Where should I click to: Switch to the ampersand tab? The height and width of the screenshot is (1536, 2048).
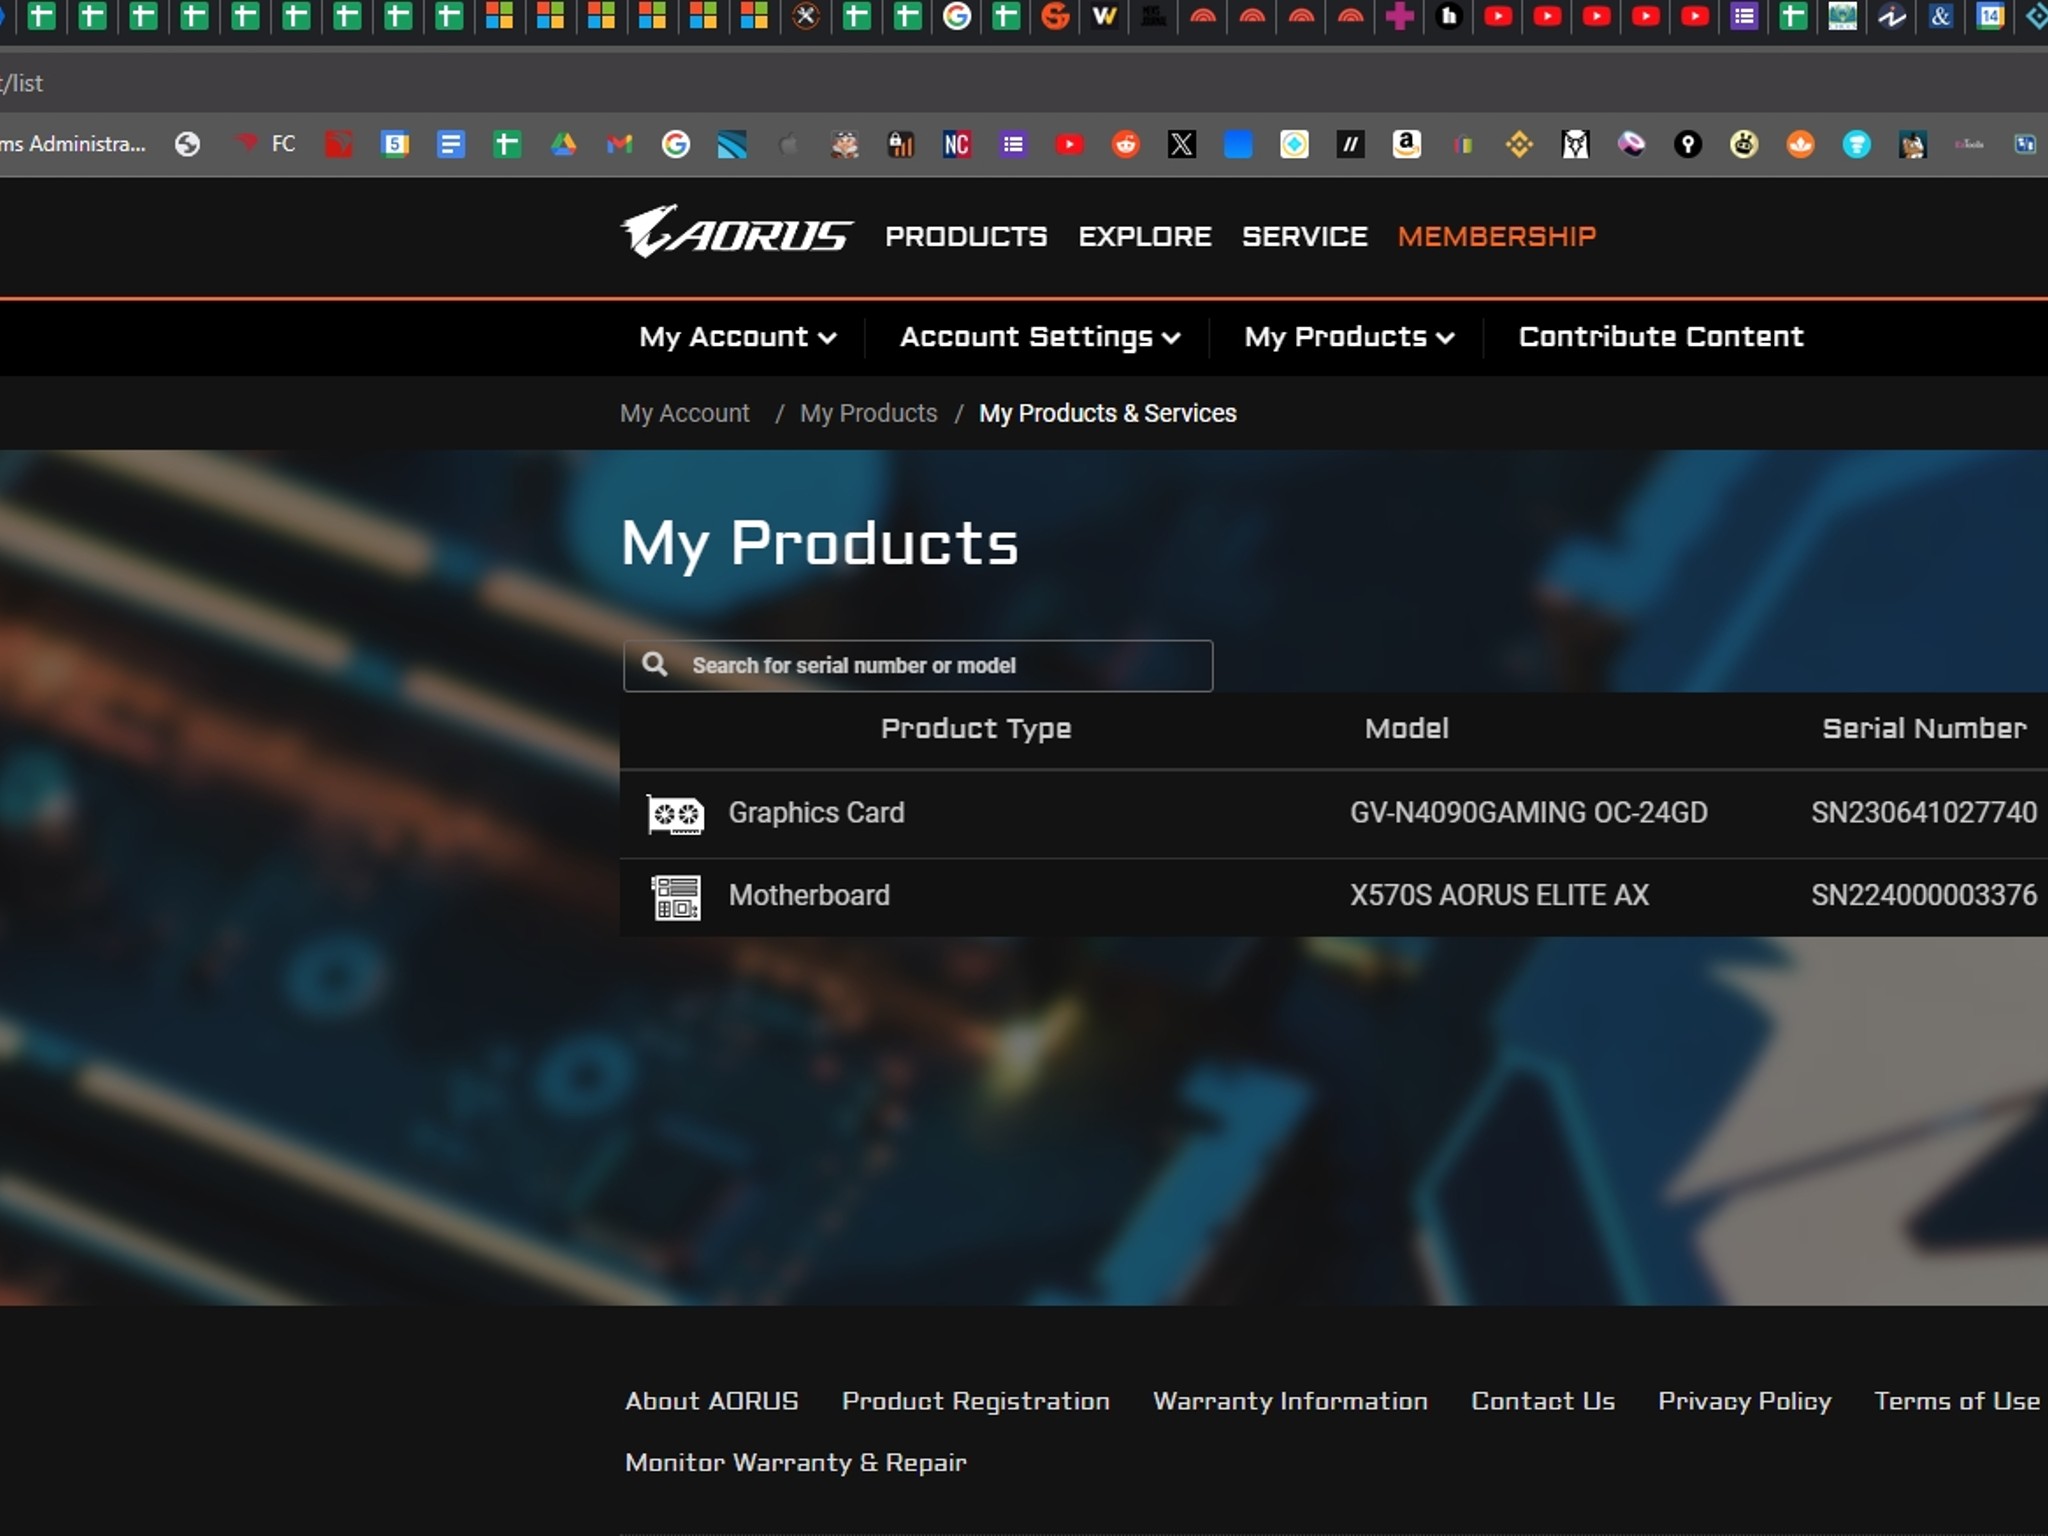[1941, 16]
